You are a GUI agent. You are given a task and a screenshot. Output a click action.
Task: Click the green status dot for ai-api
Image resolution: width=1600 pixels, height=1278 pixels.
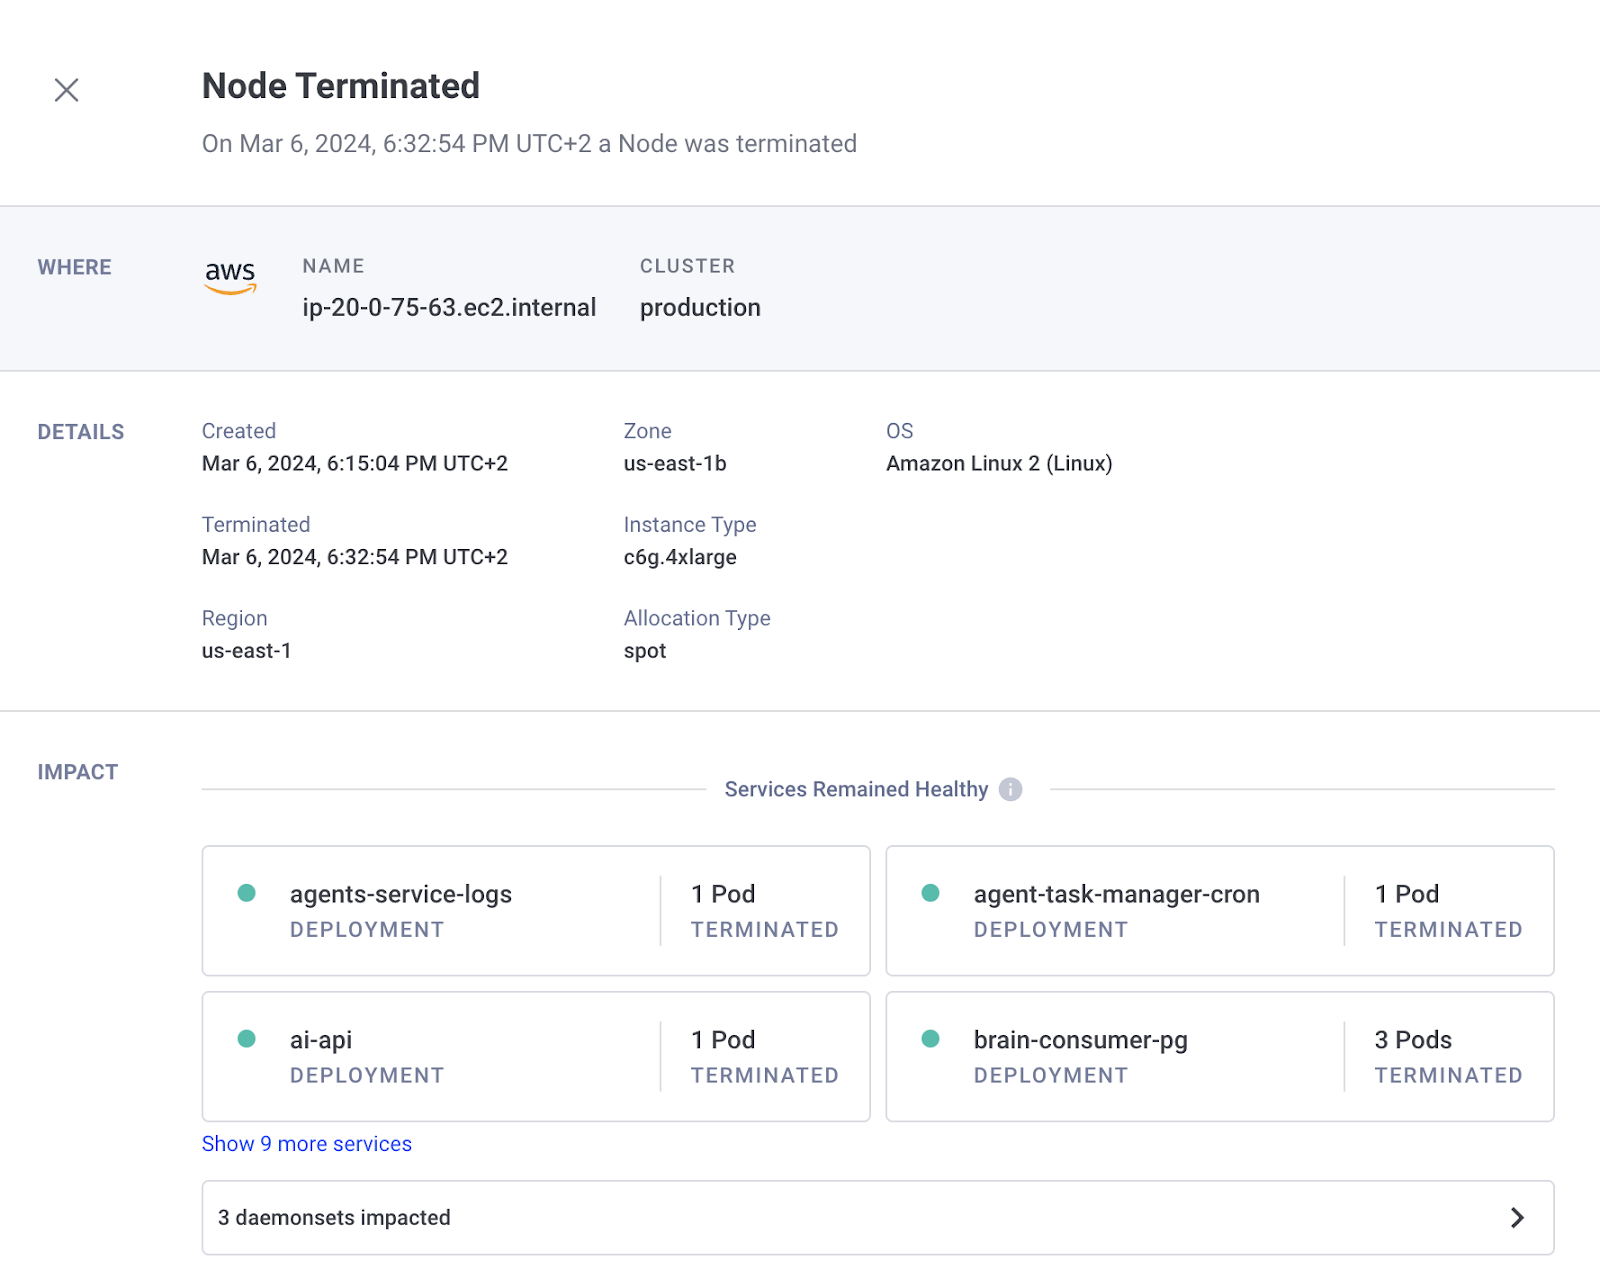click(247, 1039)
